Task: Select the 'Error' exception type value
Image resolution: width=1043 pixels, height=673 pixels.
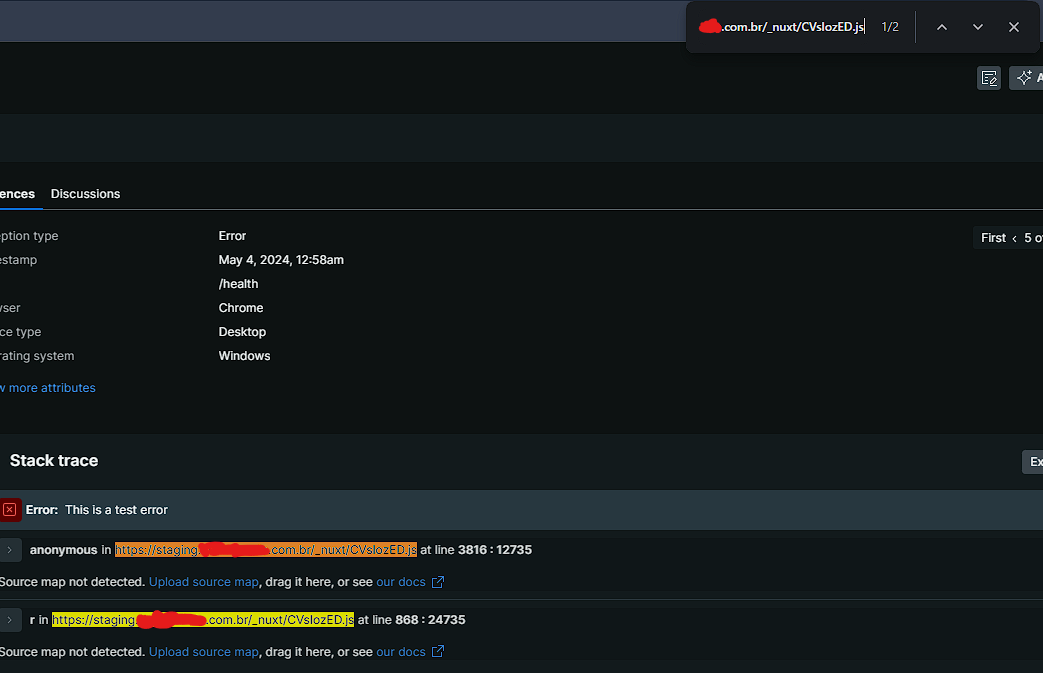Action: (232, 236)
